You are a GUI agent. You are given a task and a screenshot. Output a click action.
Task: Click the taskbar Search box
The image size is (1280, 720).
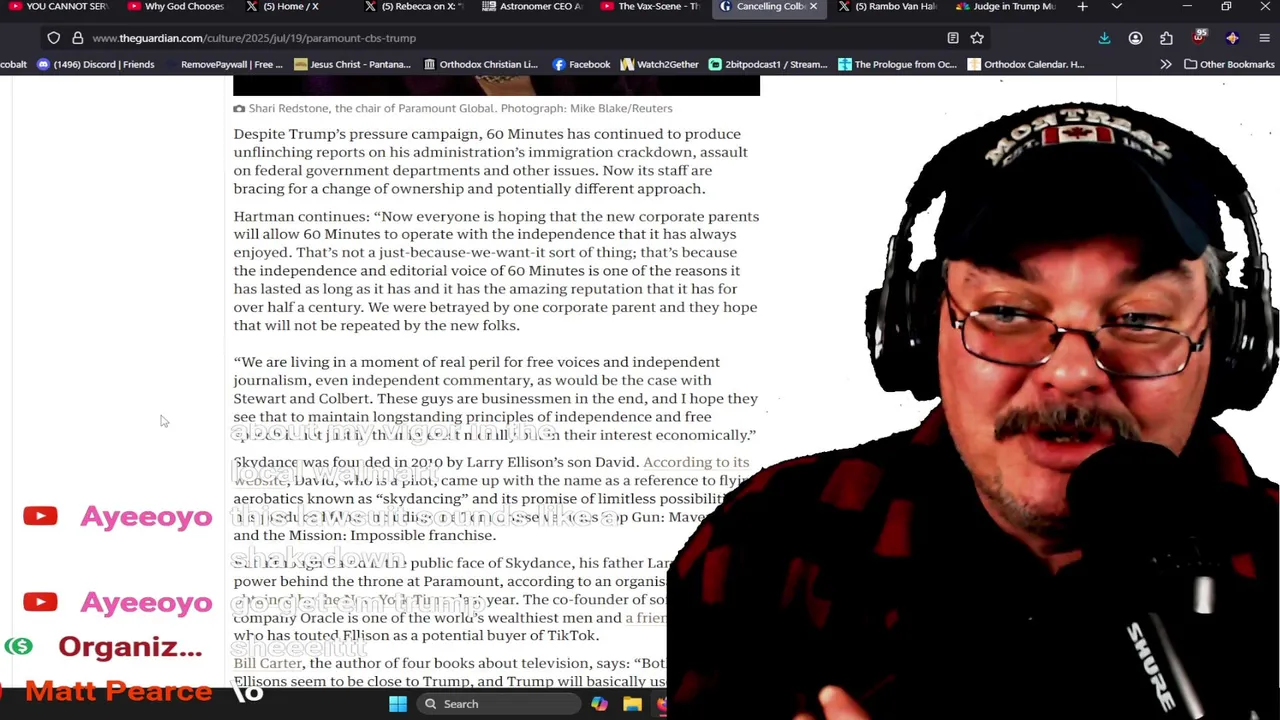[x=496, y=704]
